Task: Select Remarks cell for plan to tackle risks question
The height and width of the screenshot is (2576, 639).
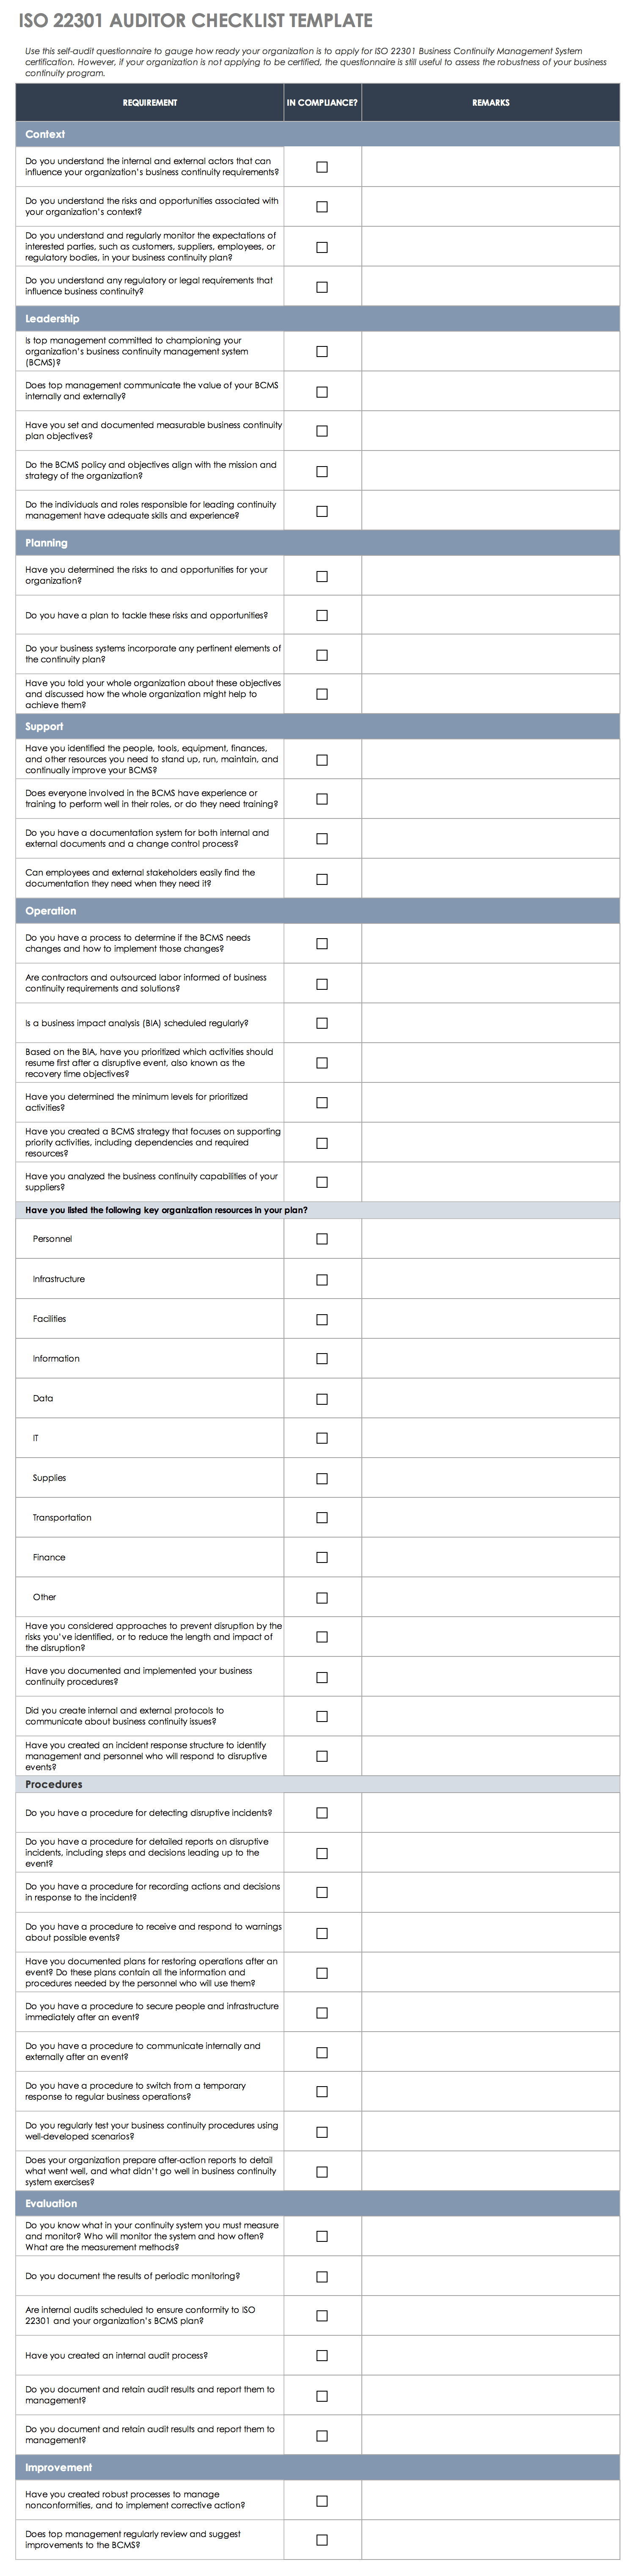Action: (x=490, y=616)
